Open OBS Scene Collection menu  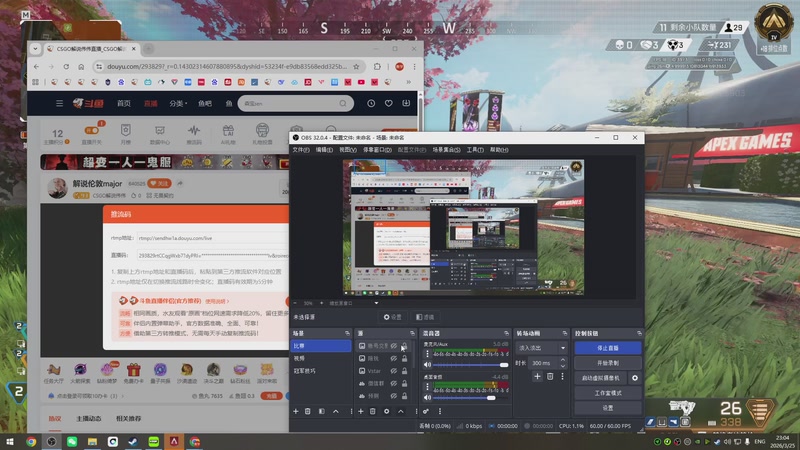pos(446,149)
